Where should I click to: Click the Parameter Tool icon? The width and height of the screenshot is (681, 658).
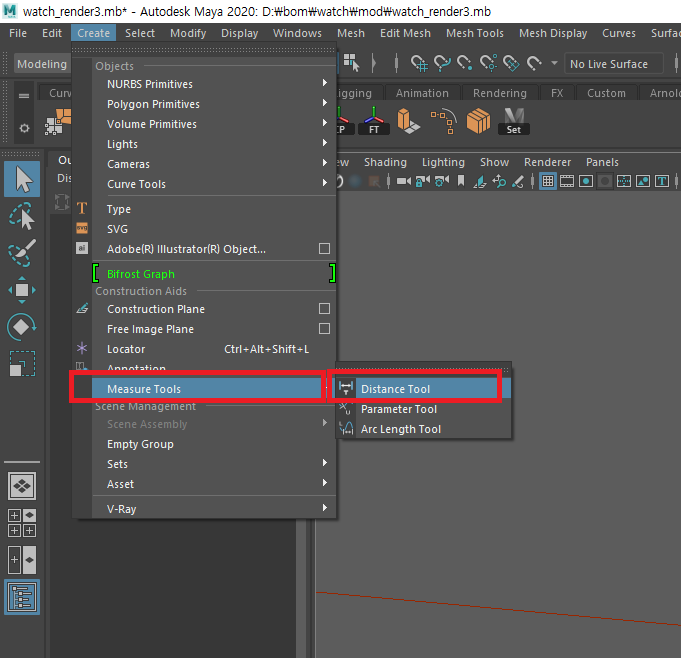346,408
